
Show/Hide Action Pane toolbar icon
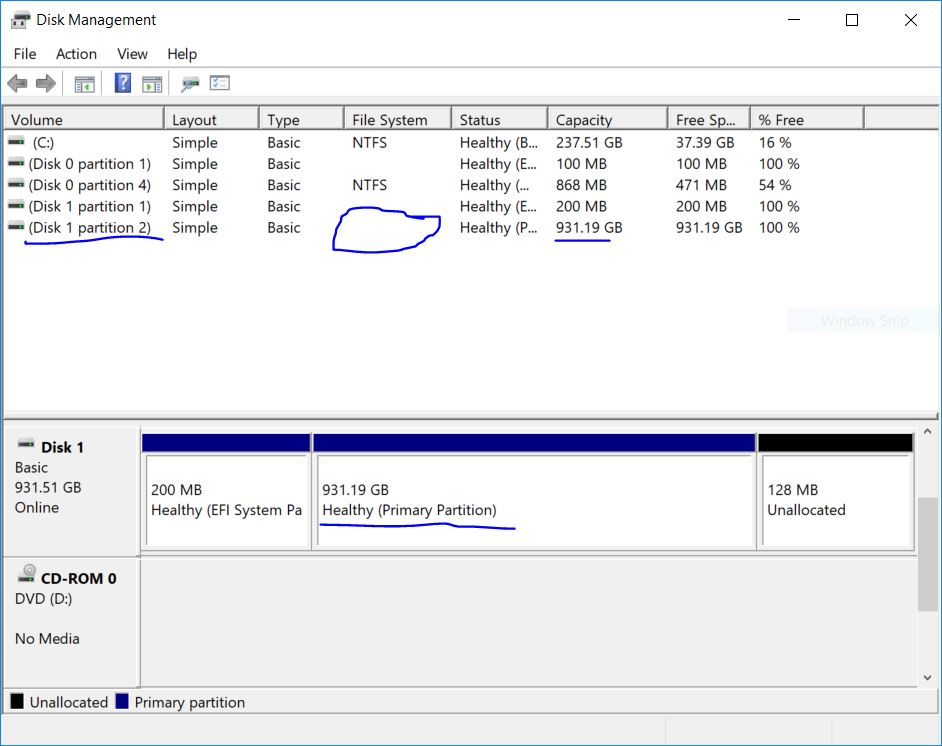[x=152, y=84]
